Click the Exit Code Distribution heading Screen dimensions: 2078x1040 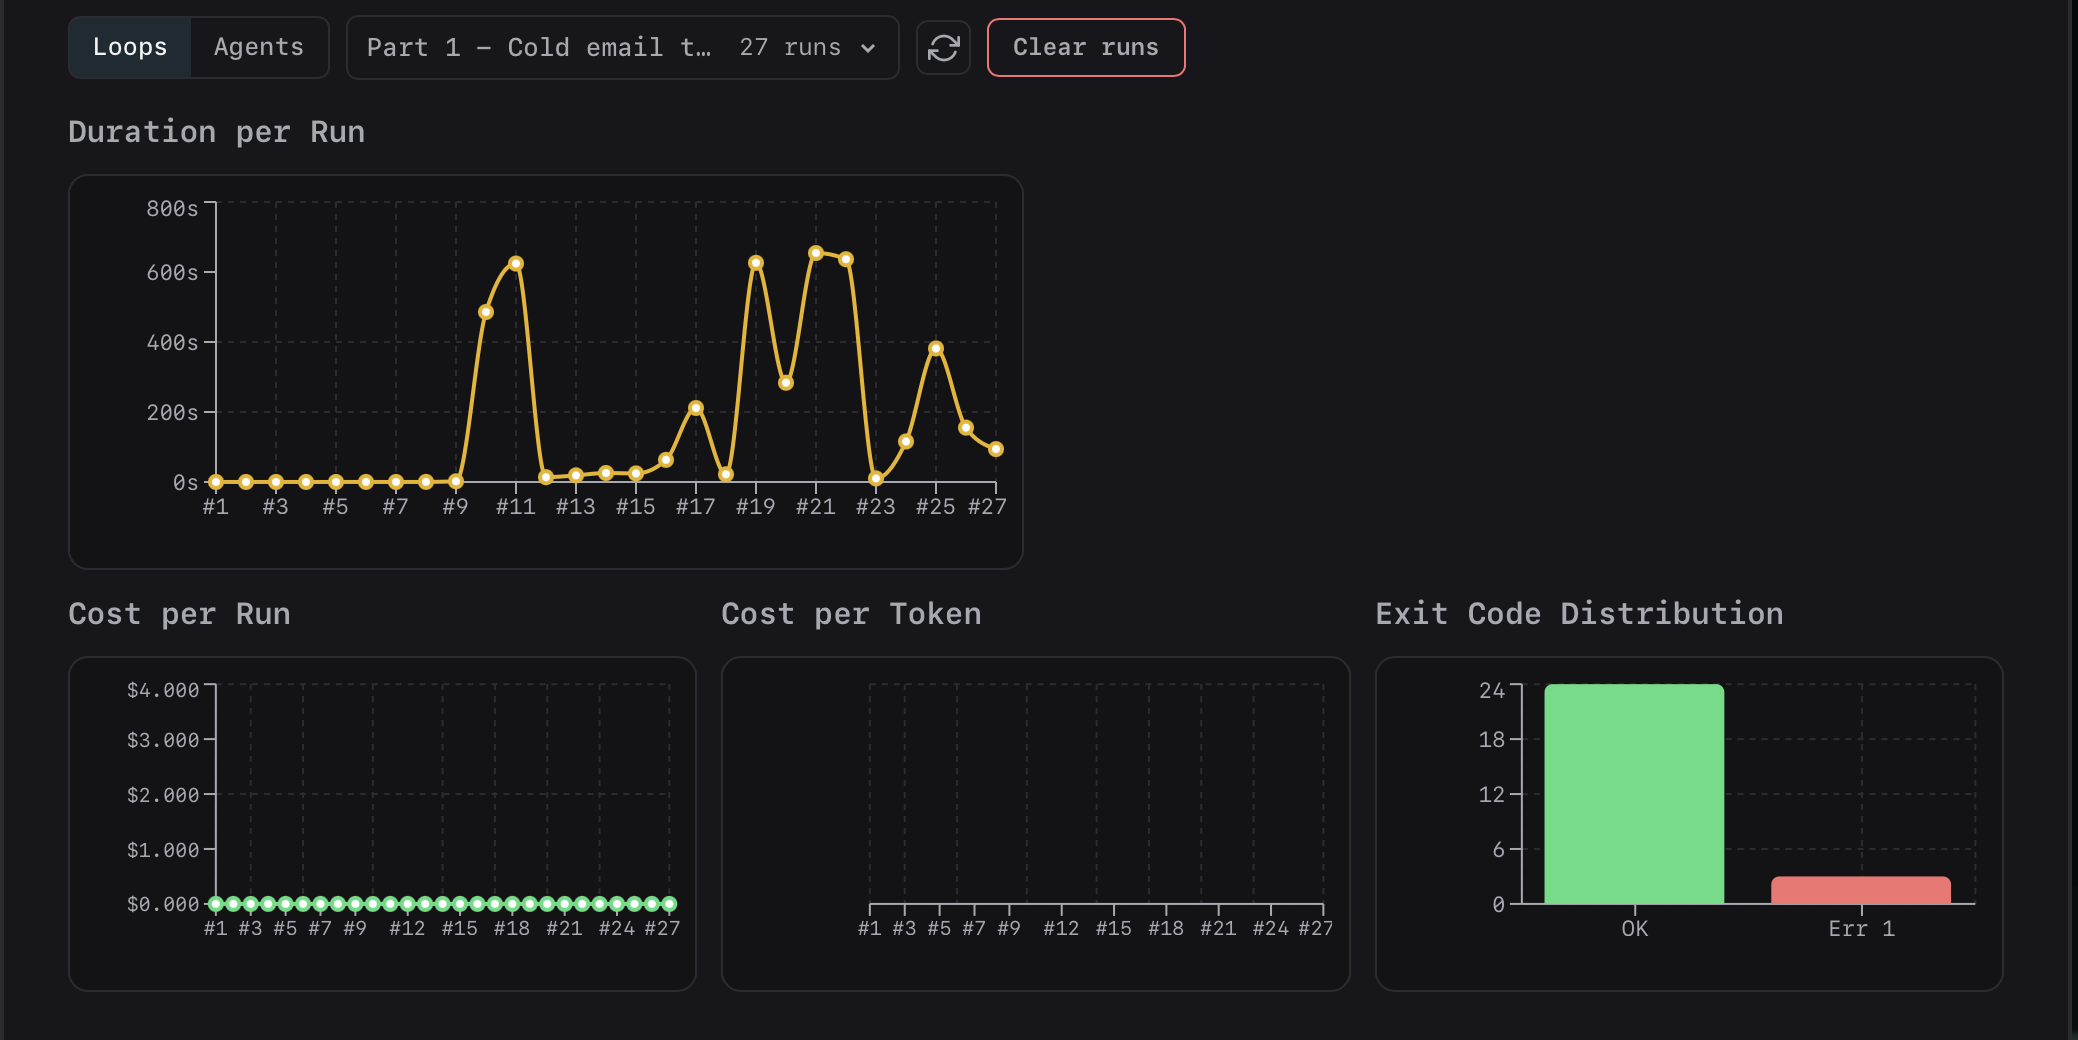click(1579, 614)
